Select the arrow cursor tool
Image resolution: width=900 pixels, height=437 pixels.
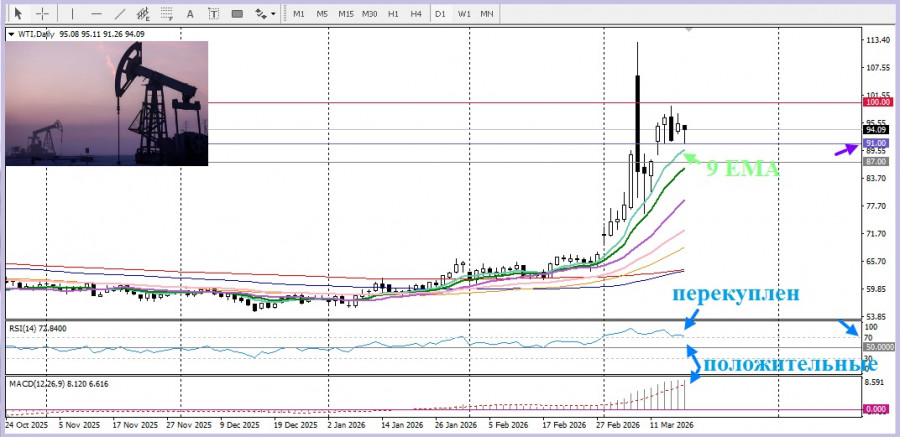click(17, 14)
